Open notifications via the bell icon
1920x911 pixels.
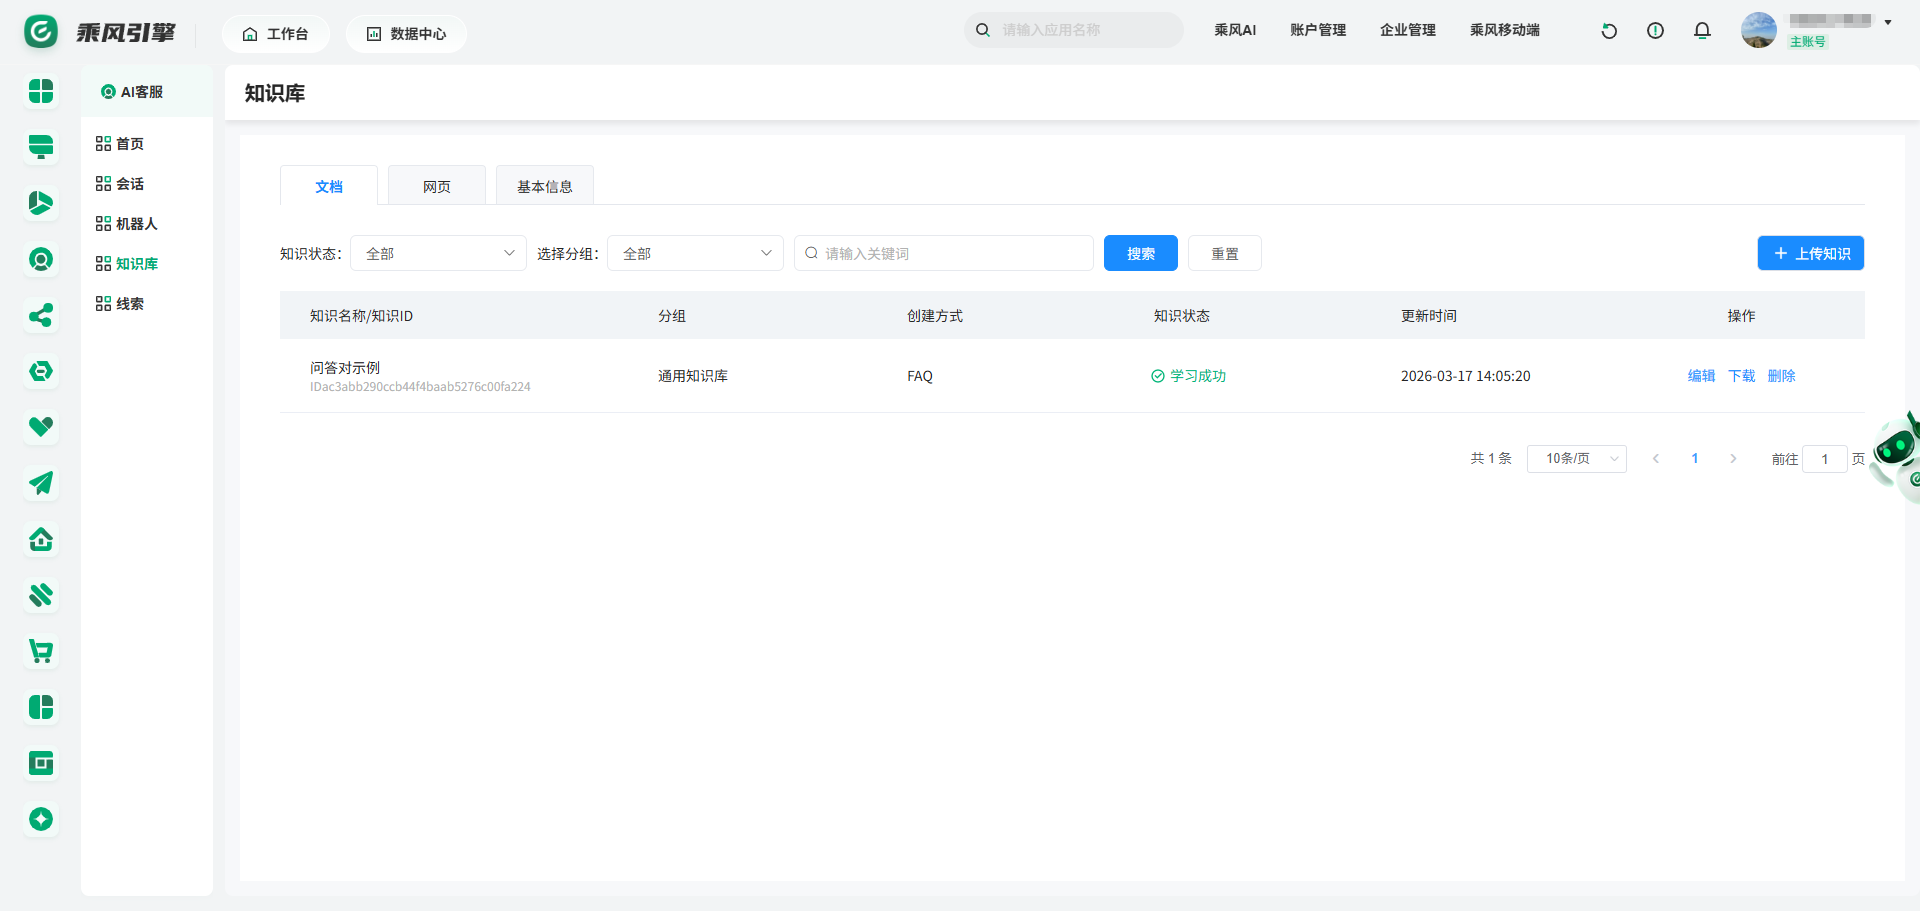(1702, 31)
